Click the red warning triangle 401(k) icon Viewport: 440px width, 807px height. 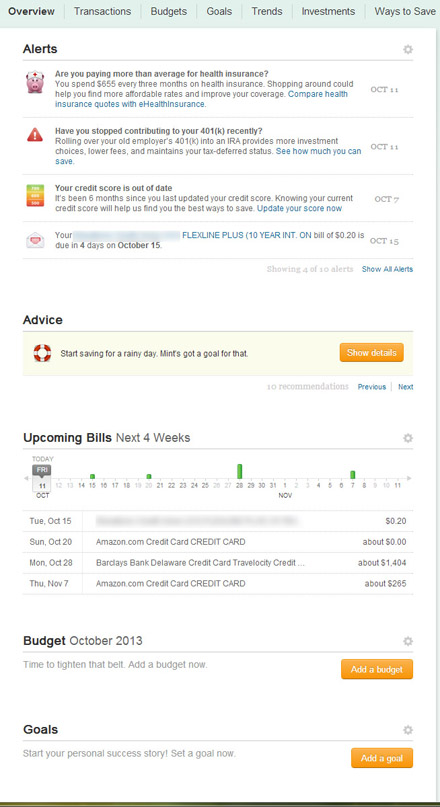36,135
